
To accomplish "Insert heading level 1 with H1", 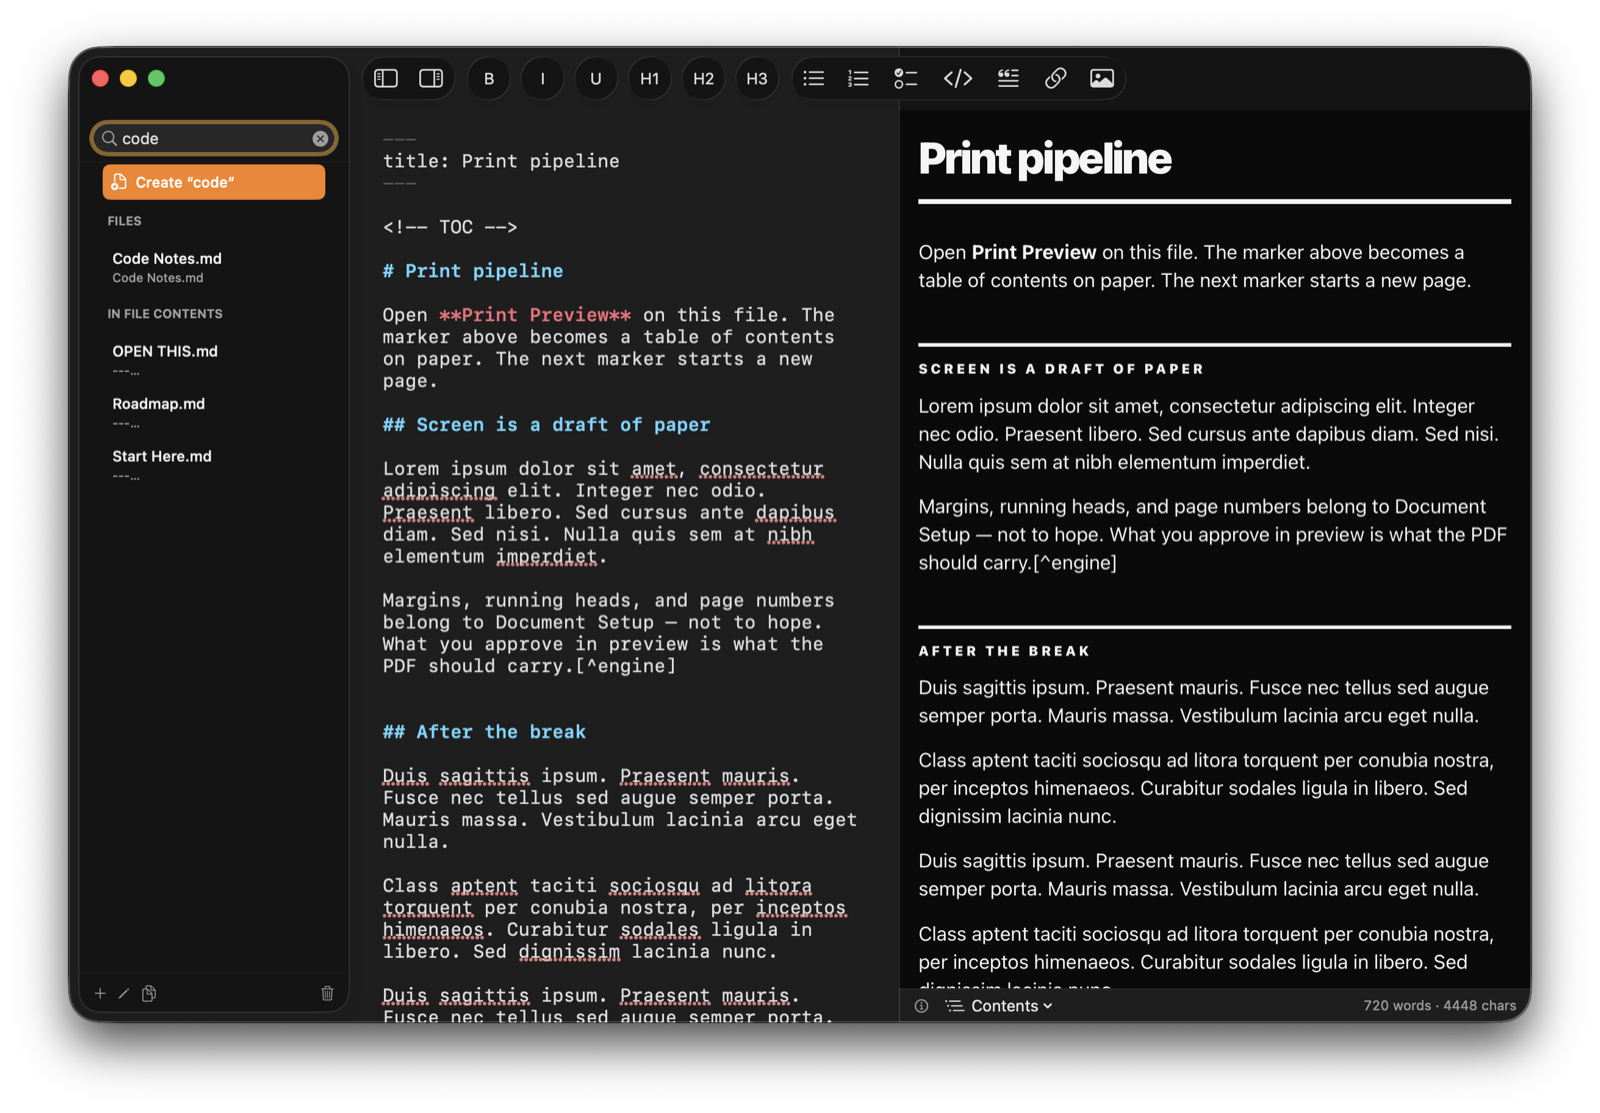I will (650, 78).
